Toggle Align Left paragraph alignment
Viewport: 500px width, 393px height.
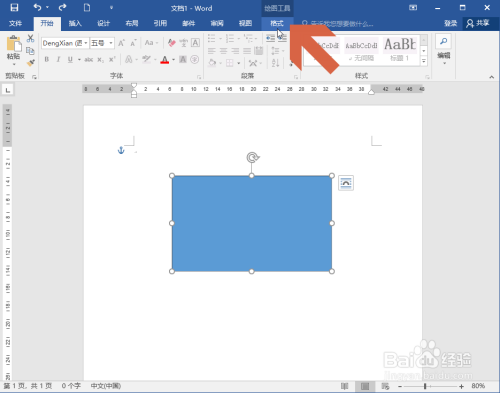point(212,51)
